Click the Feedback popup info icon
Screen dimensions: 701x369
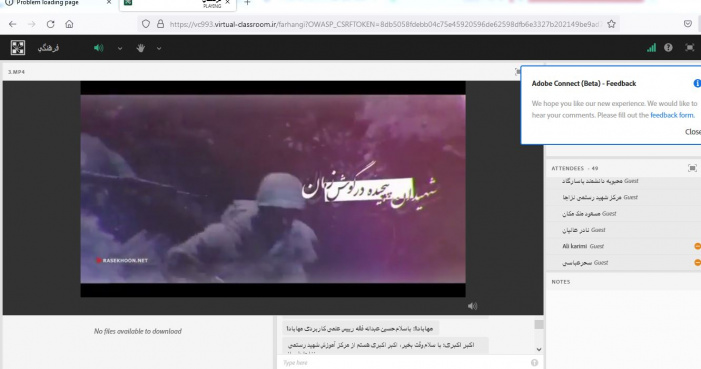pos(697,83)
